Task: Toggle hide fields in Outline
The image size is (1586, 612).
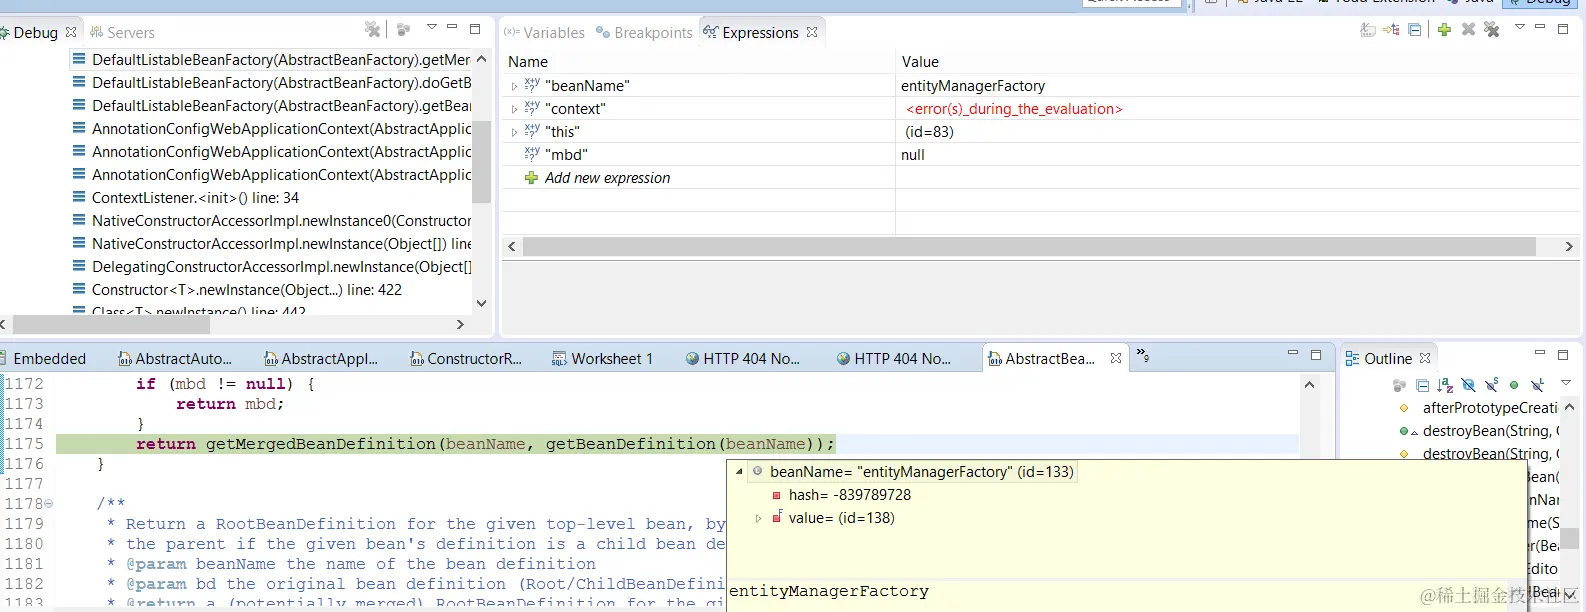Action: pyautogui.click(x=1468, y=385)
